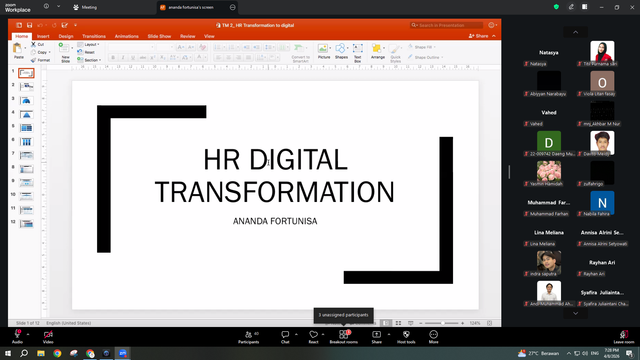Open the Zoom Chat panel
This screenshot has height=360, width=640.
(285, 337)
